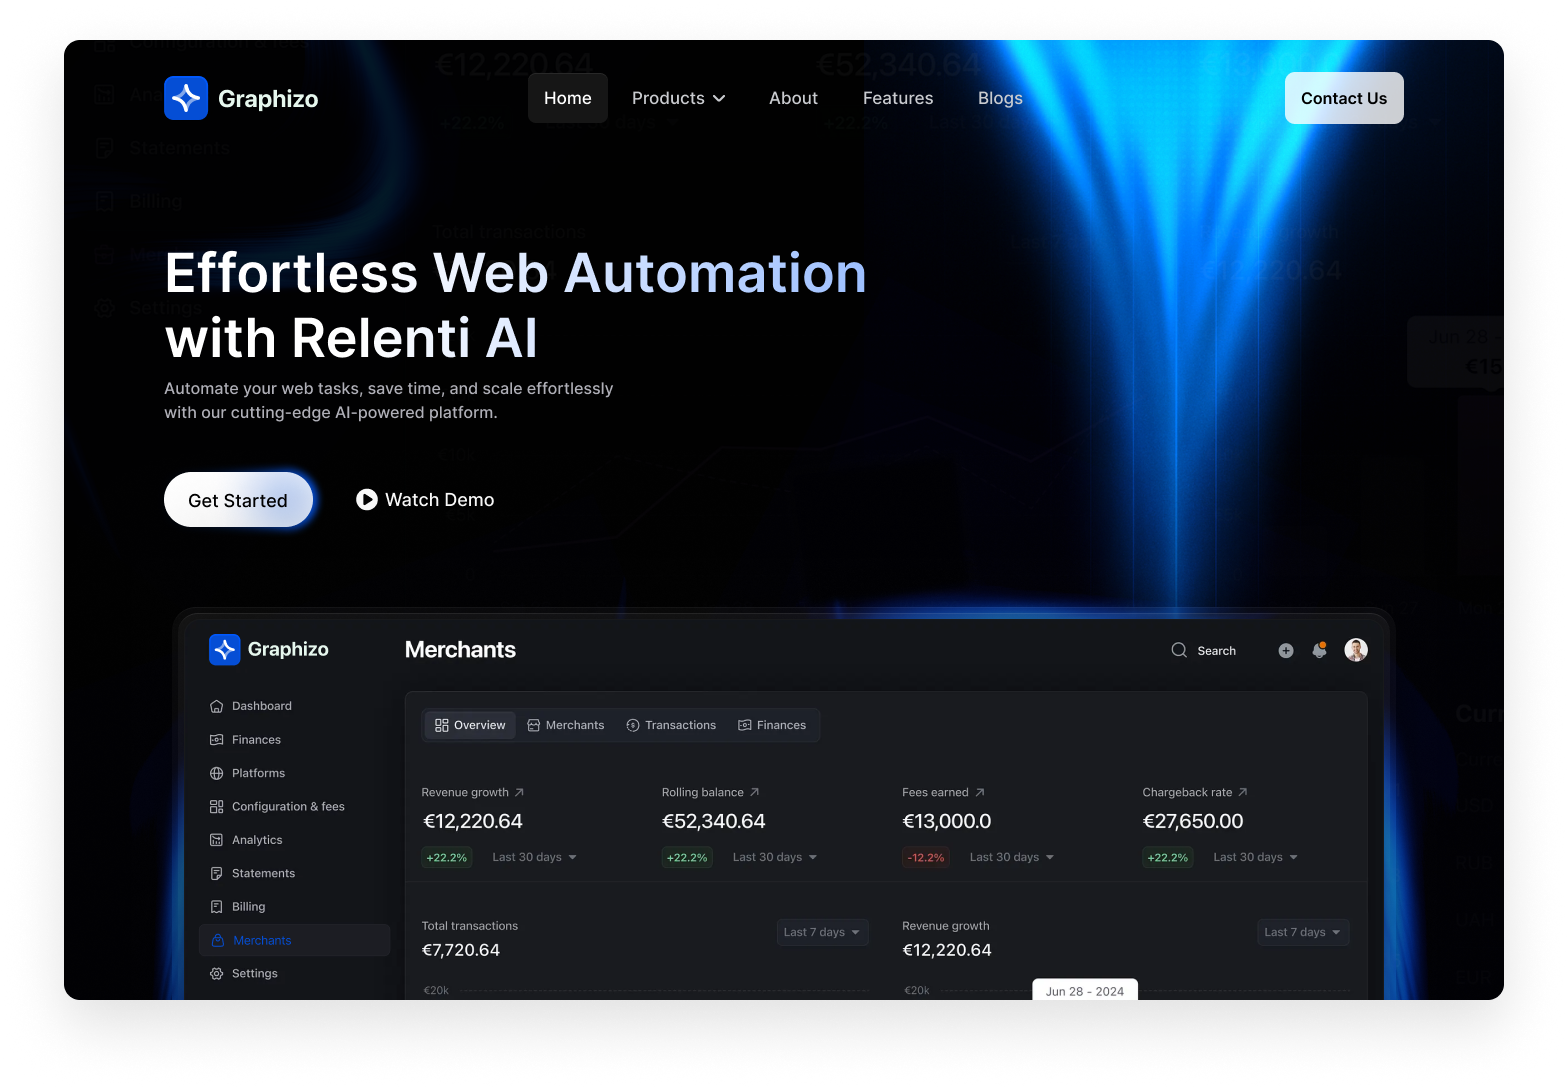The image size is (1568, 1088).
Task: Open Revenue growth details arrow icon
Action: 519,792
